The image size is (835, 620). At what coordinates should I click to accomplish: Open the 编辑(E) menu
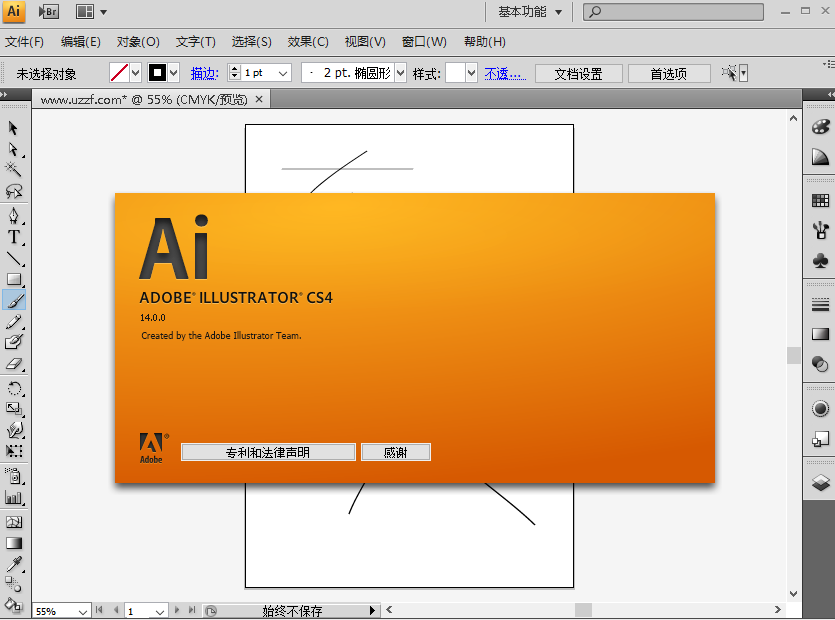[80, 42]
